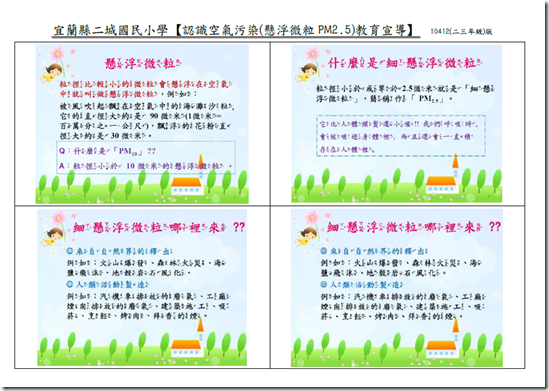Click the 什麼是細懸浮微粒 title

click(405, 63)
